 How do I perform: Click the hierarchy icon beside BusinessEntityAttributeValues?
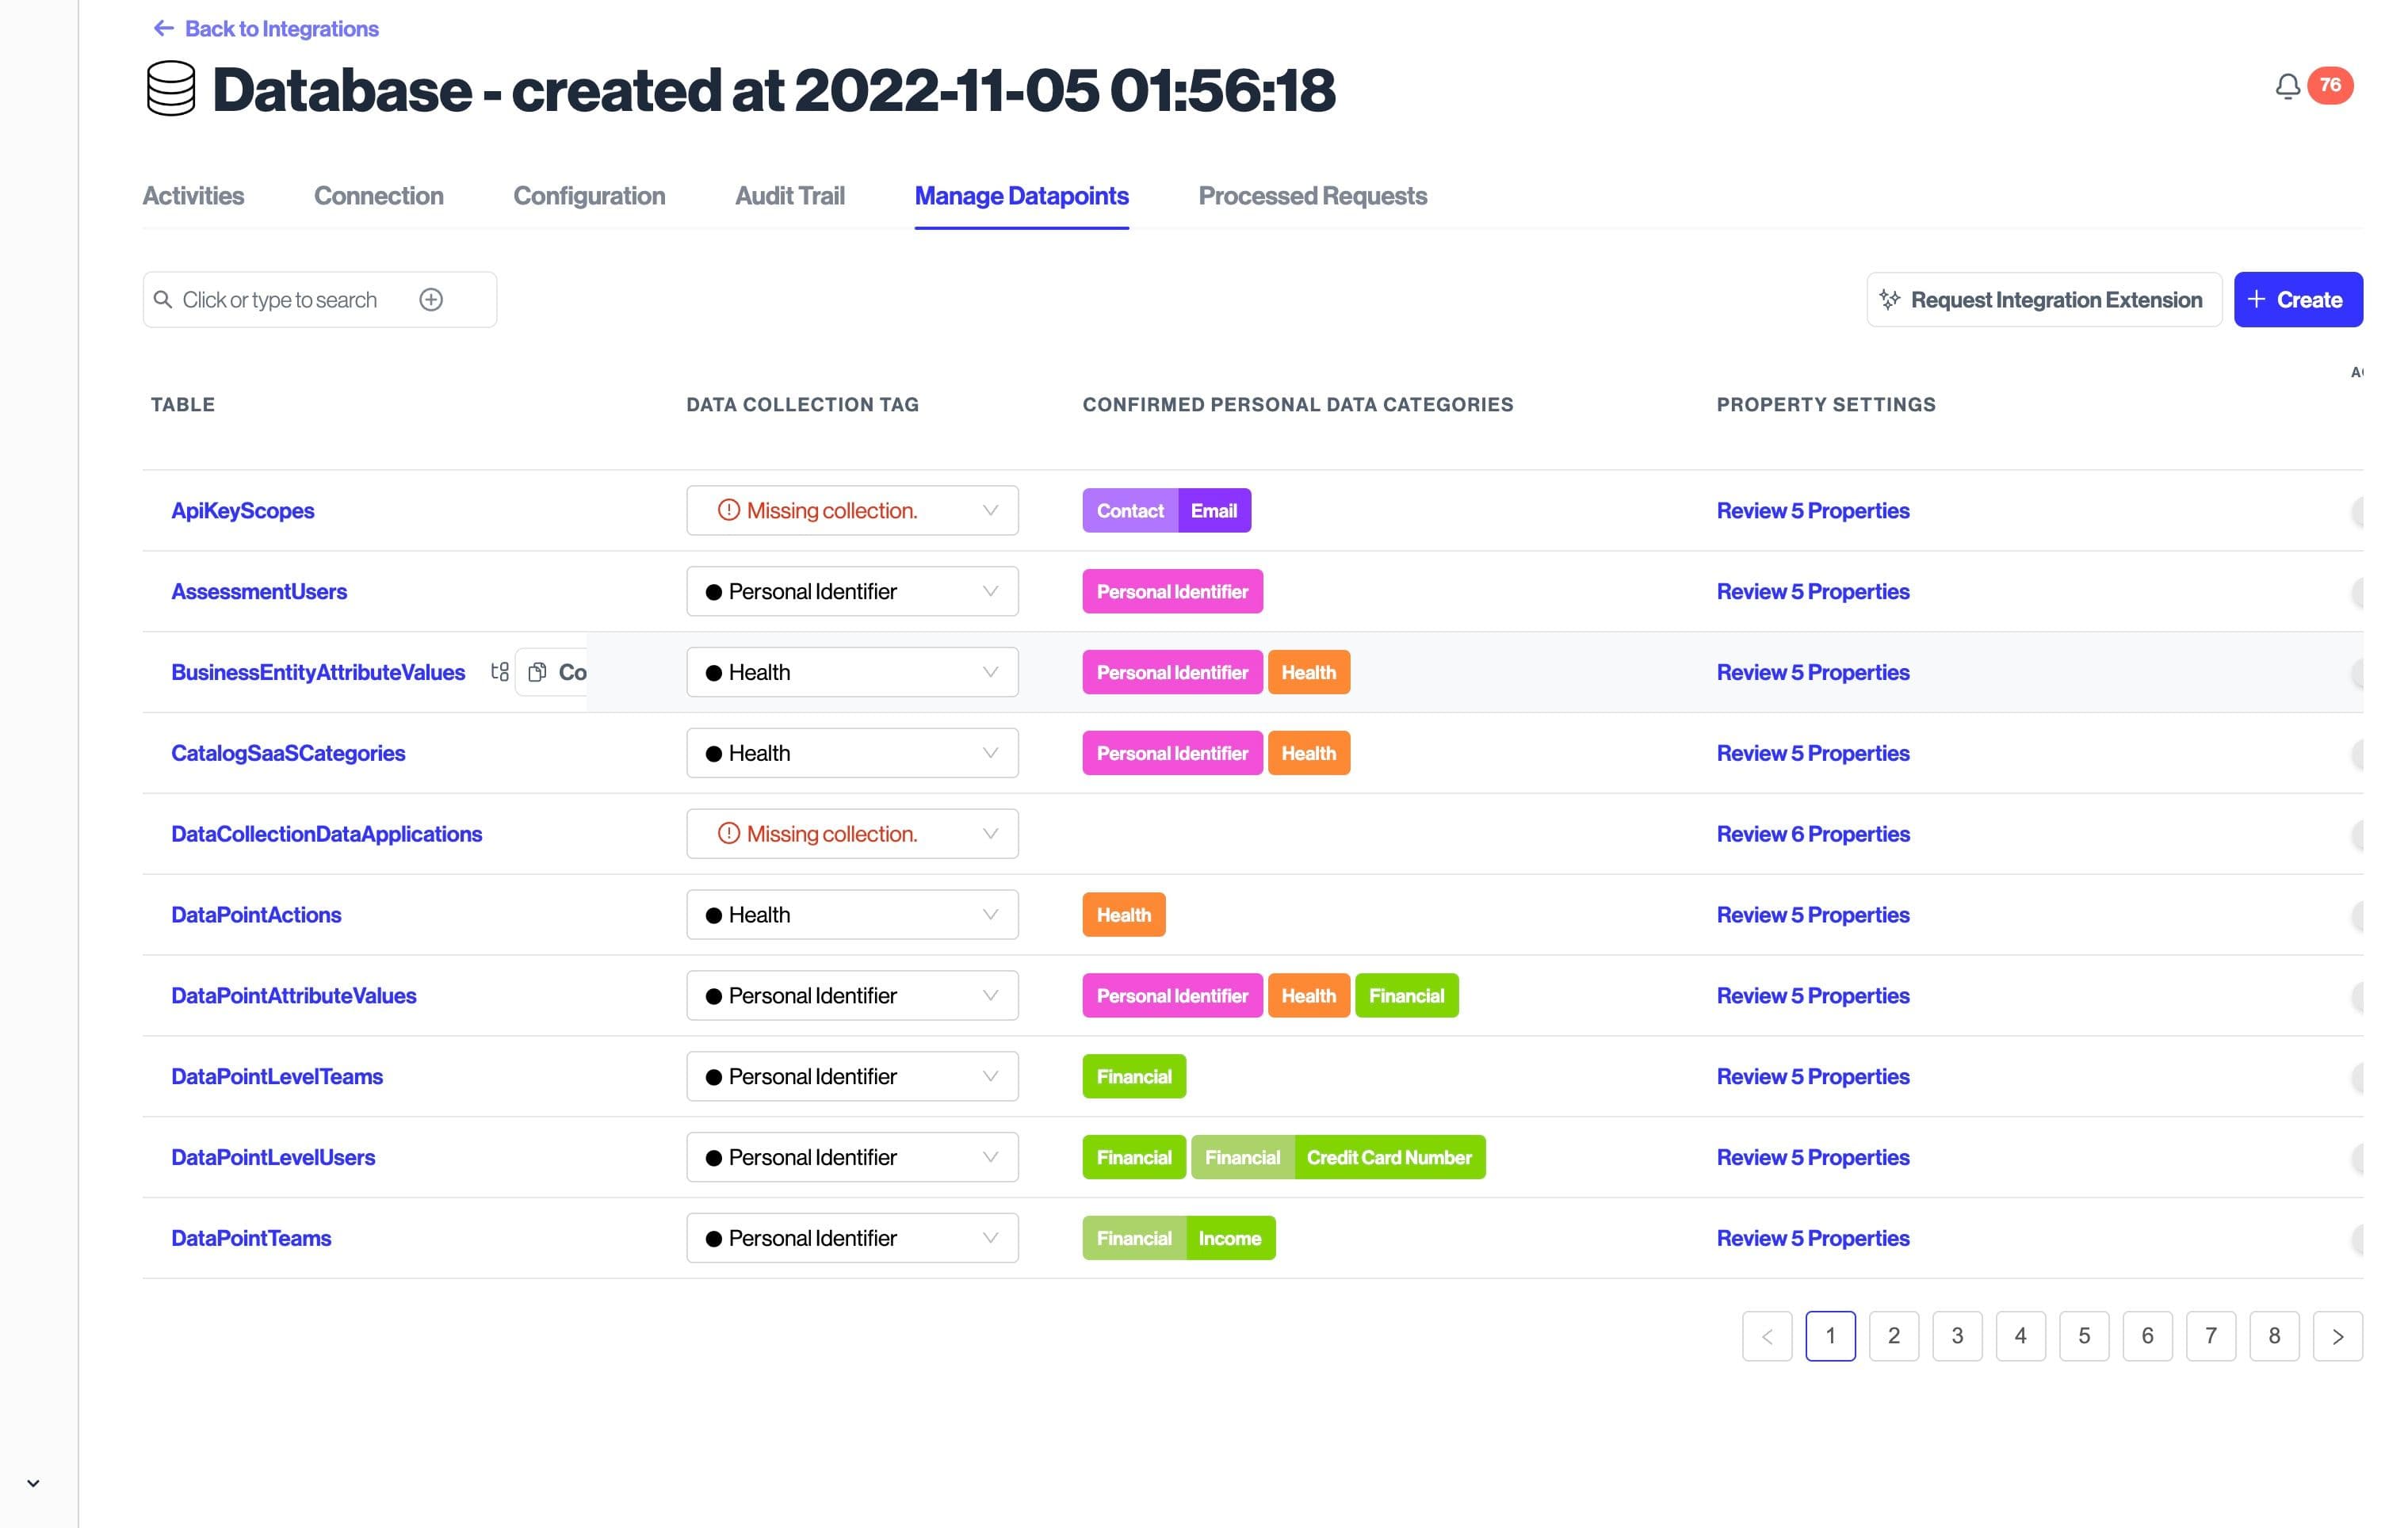[500, 672]
